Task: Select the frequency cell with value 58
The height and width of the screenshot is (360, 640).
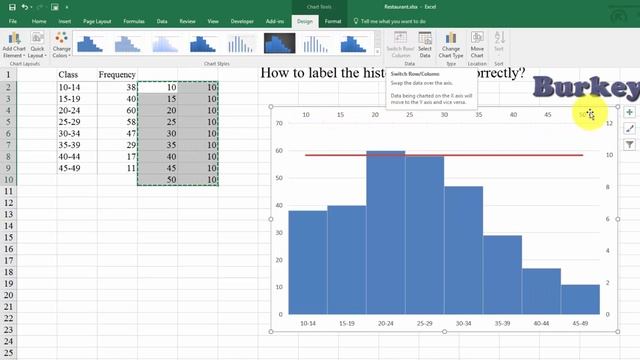Action: (117, 122)
